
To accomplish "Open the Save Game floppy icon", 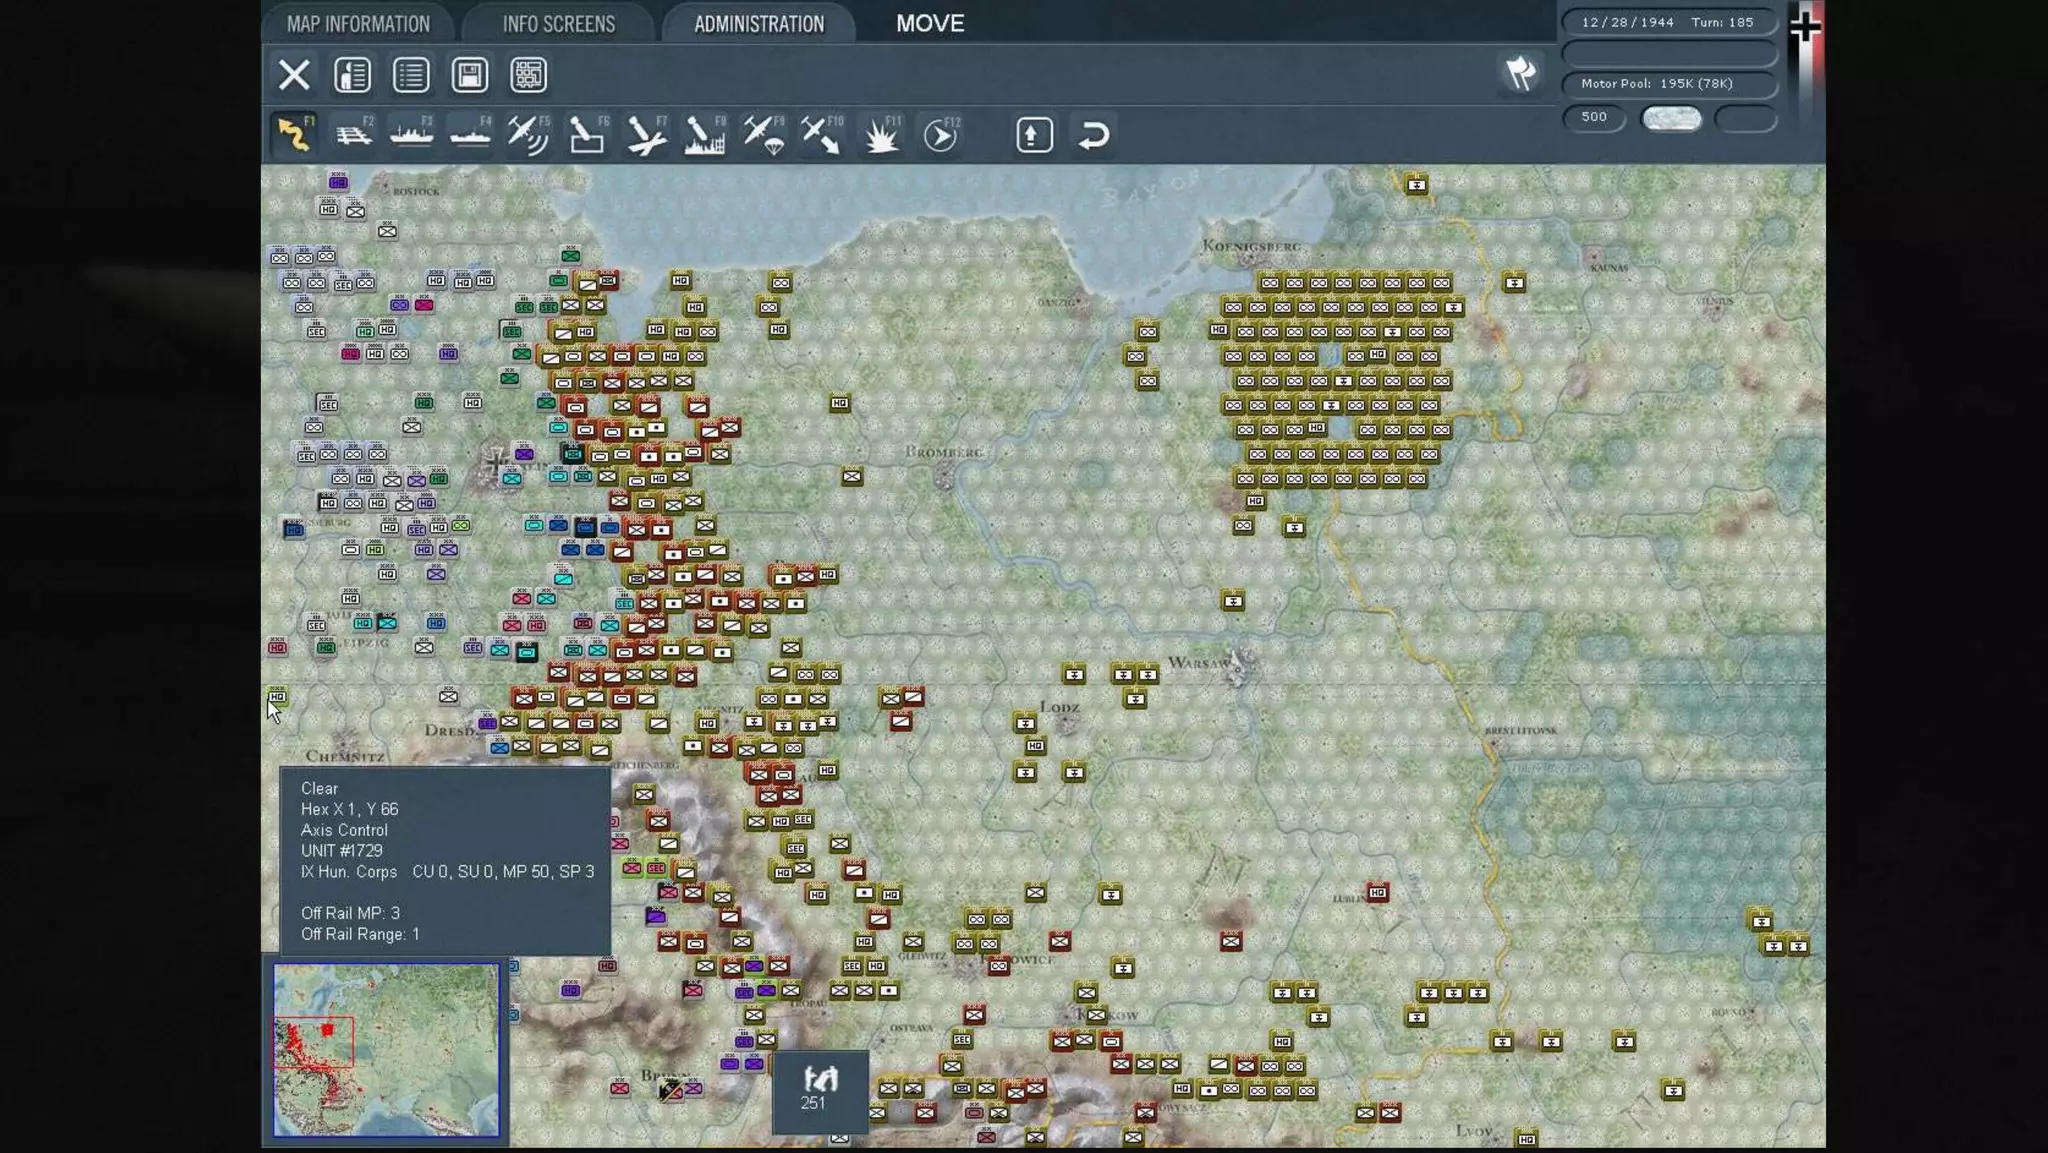I will (469, 75).
